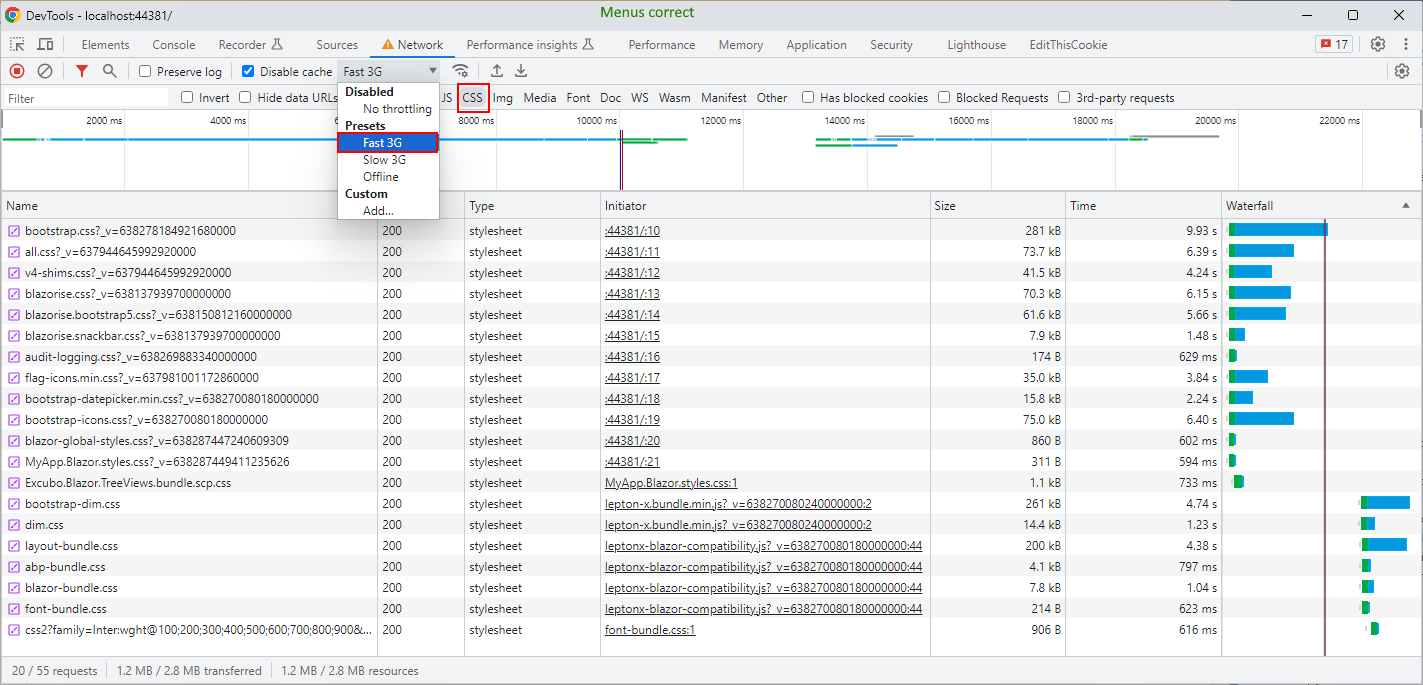Image resolution: width=1423 pixels, height=685 pixels.
Task: Select Slow 3G throttling preset
Action: pyautogui.click(x=384, y=160)
